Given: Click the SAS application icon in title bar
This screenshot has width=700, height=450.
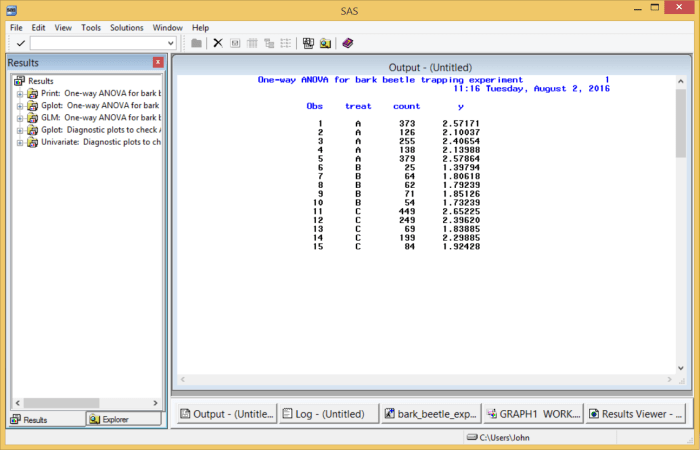Looking at the screenshot, I should 12,9.
